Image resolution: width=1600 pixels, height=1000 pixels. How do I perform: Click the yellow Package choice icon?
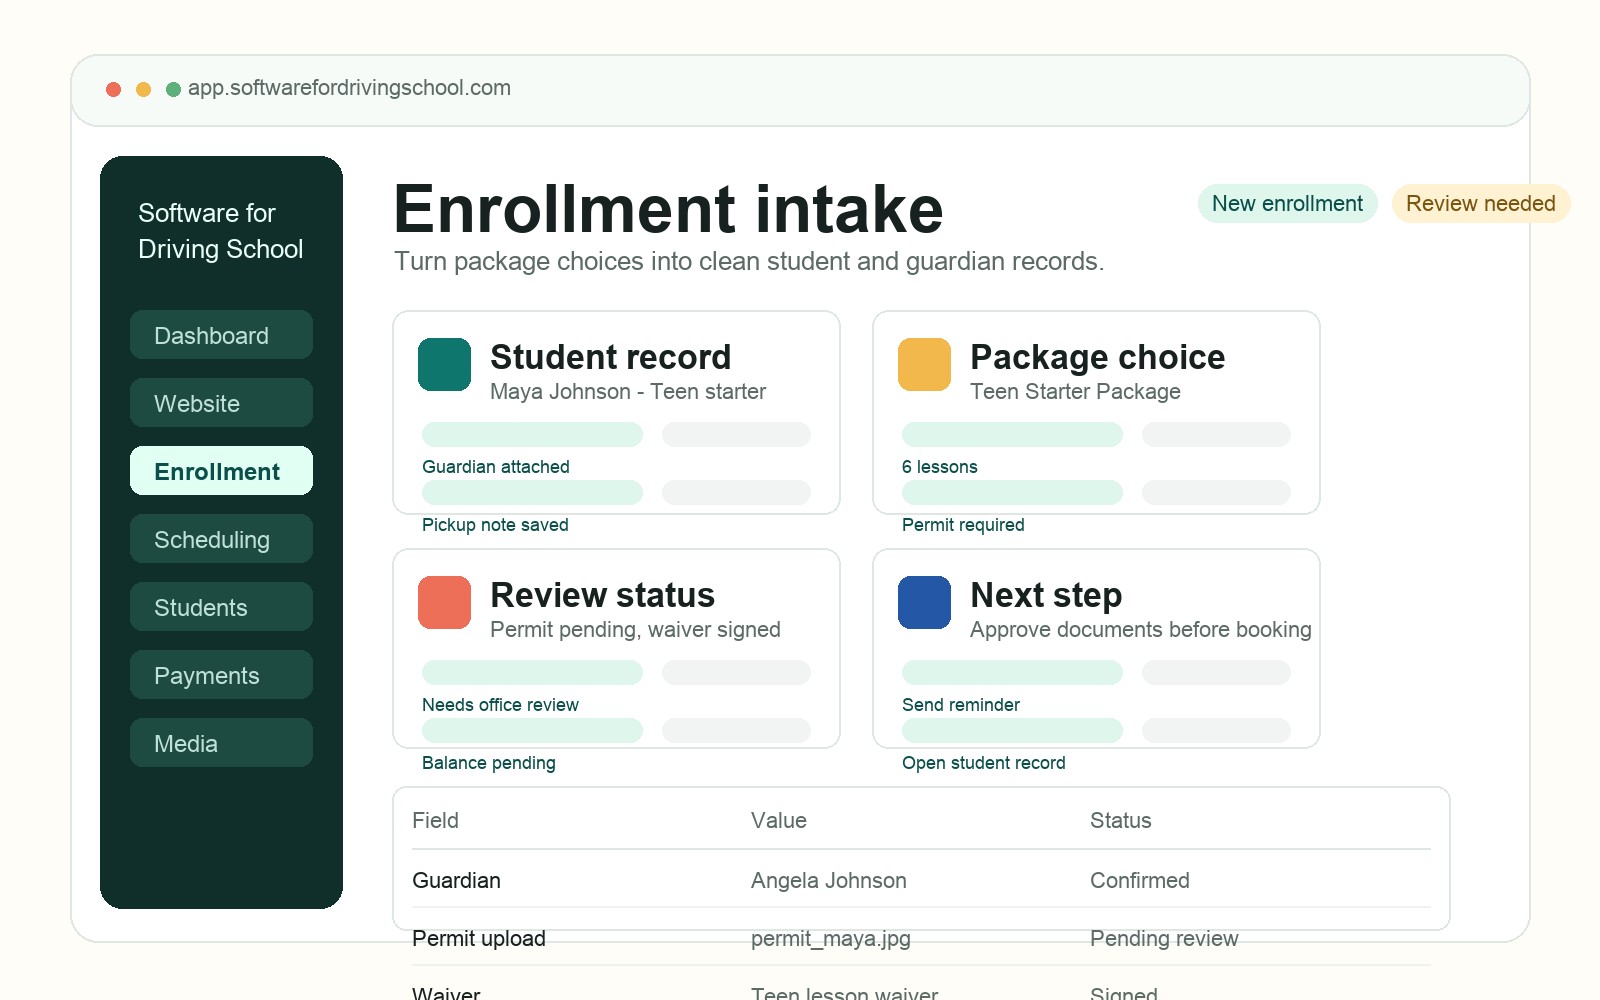tap(924, 364)
